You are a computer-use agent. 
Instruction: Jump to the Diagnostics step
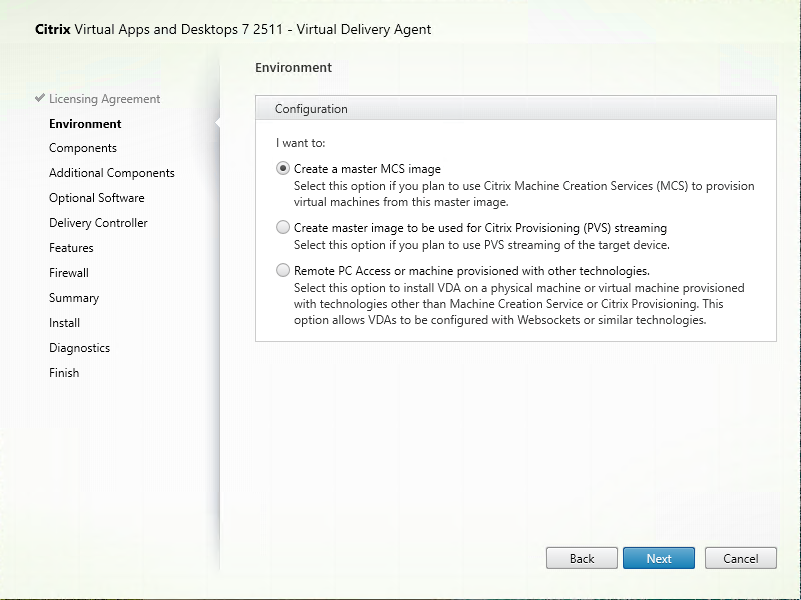pos(80,348)
